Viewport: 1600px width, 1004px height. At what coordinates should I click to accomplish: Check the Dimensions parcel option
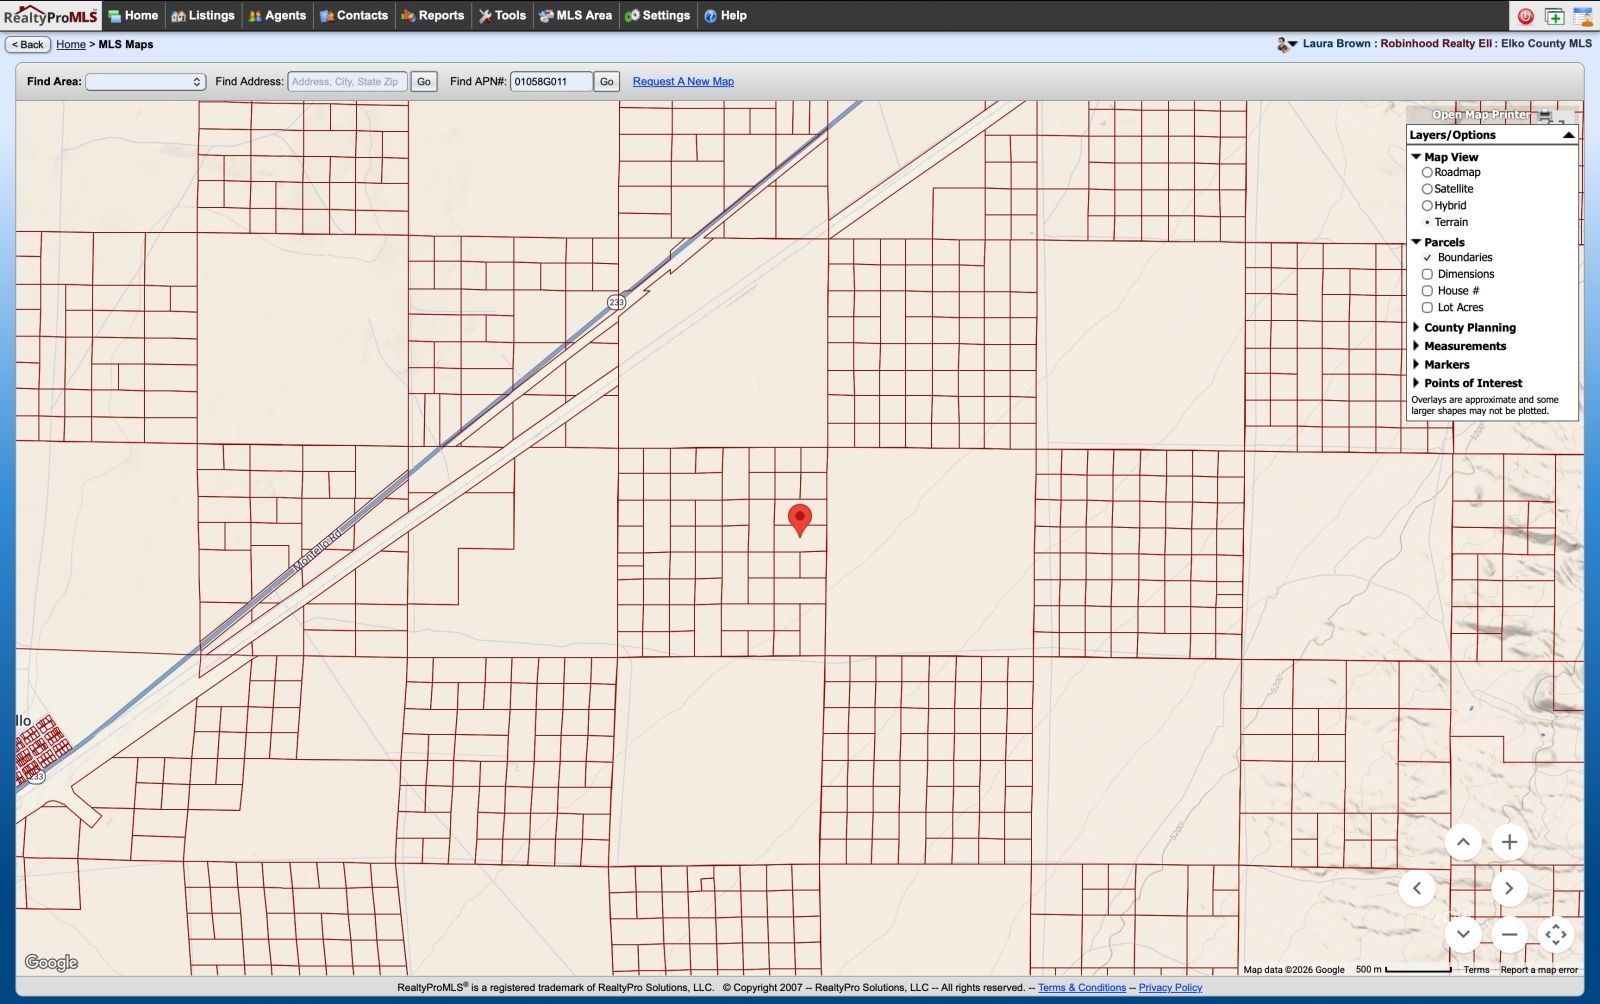1427,273
